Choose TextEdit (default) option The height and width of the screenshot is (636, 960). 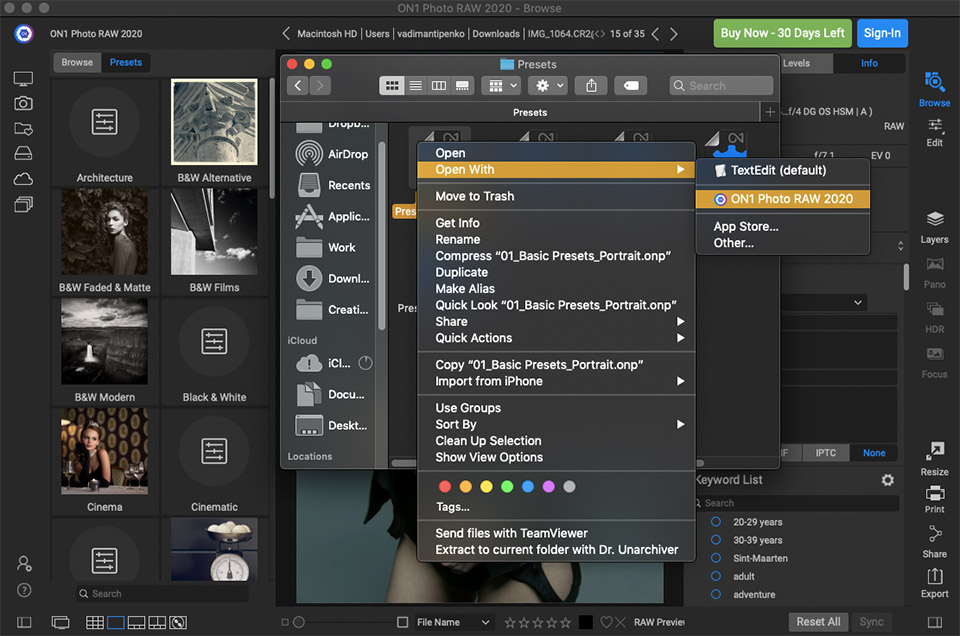pos(783,170)
